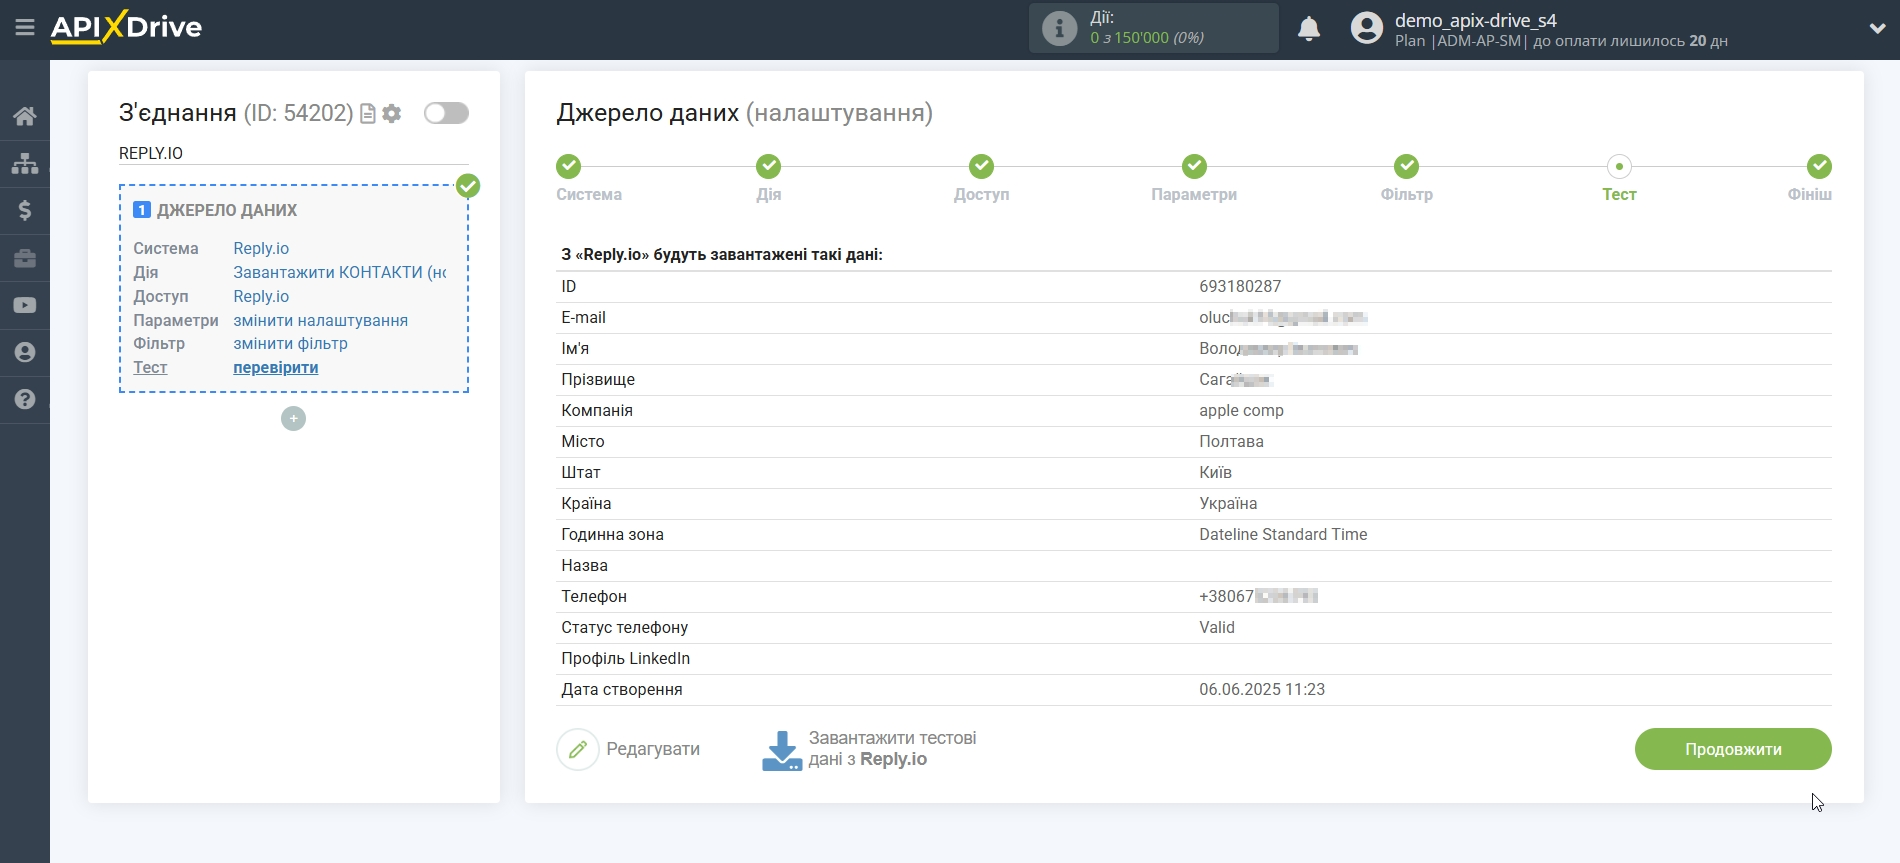Click the Dateline Standard Time value

click(x=1283, y=534)
